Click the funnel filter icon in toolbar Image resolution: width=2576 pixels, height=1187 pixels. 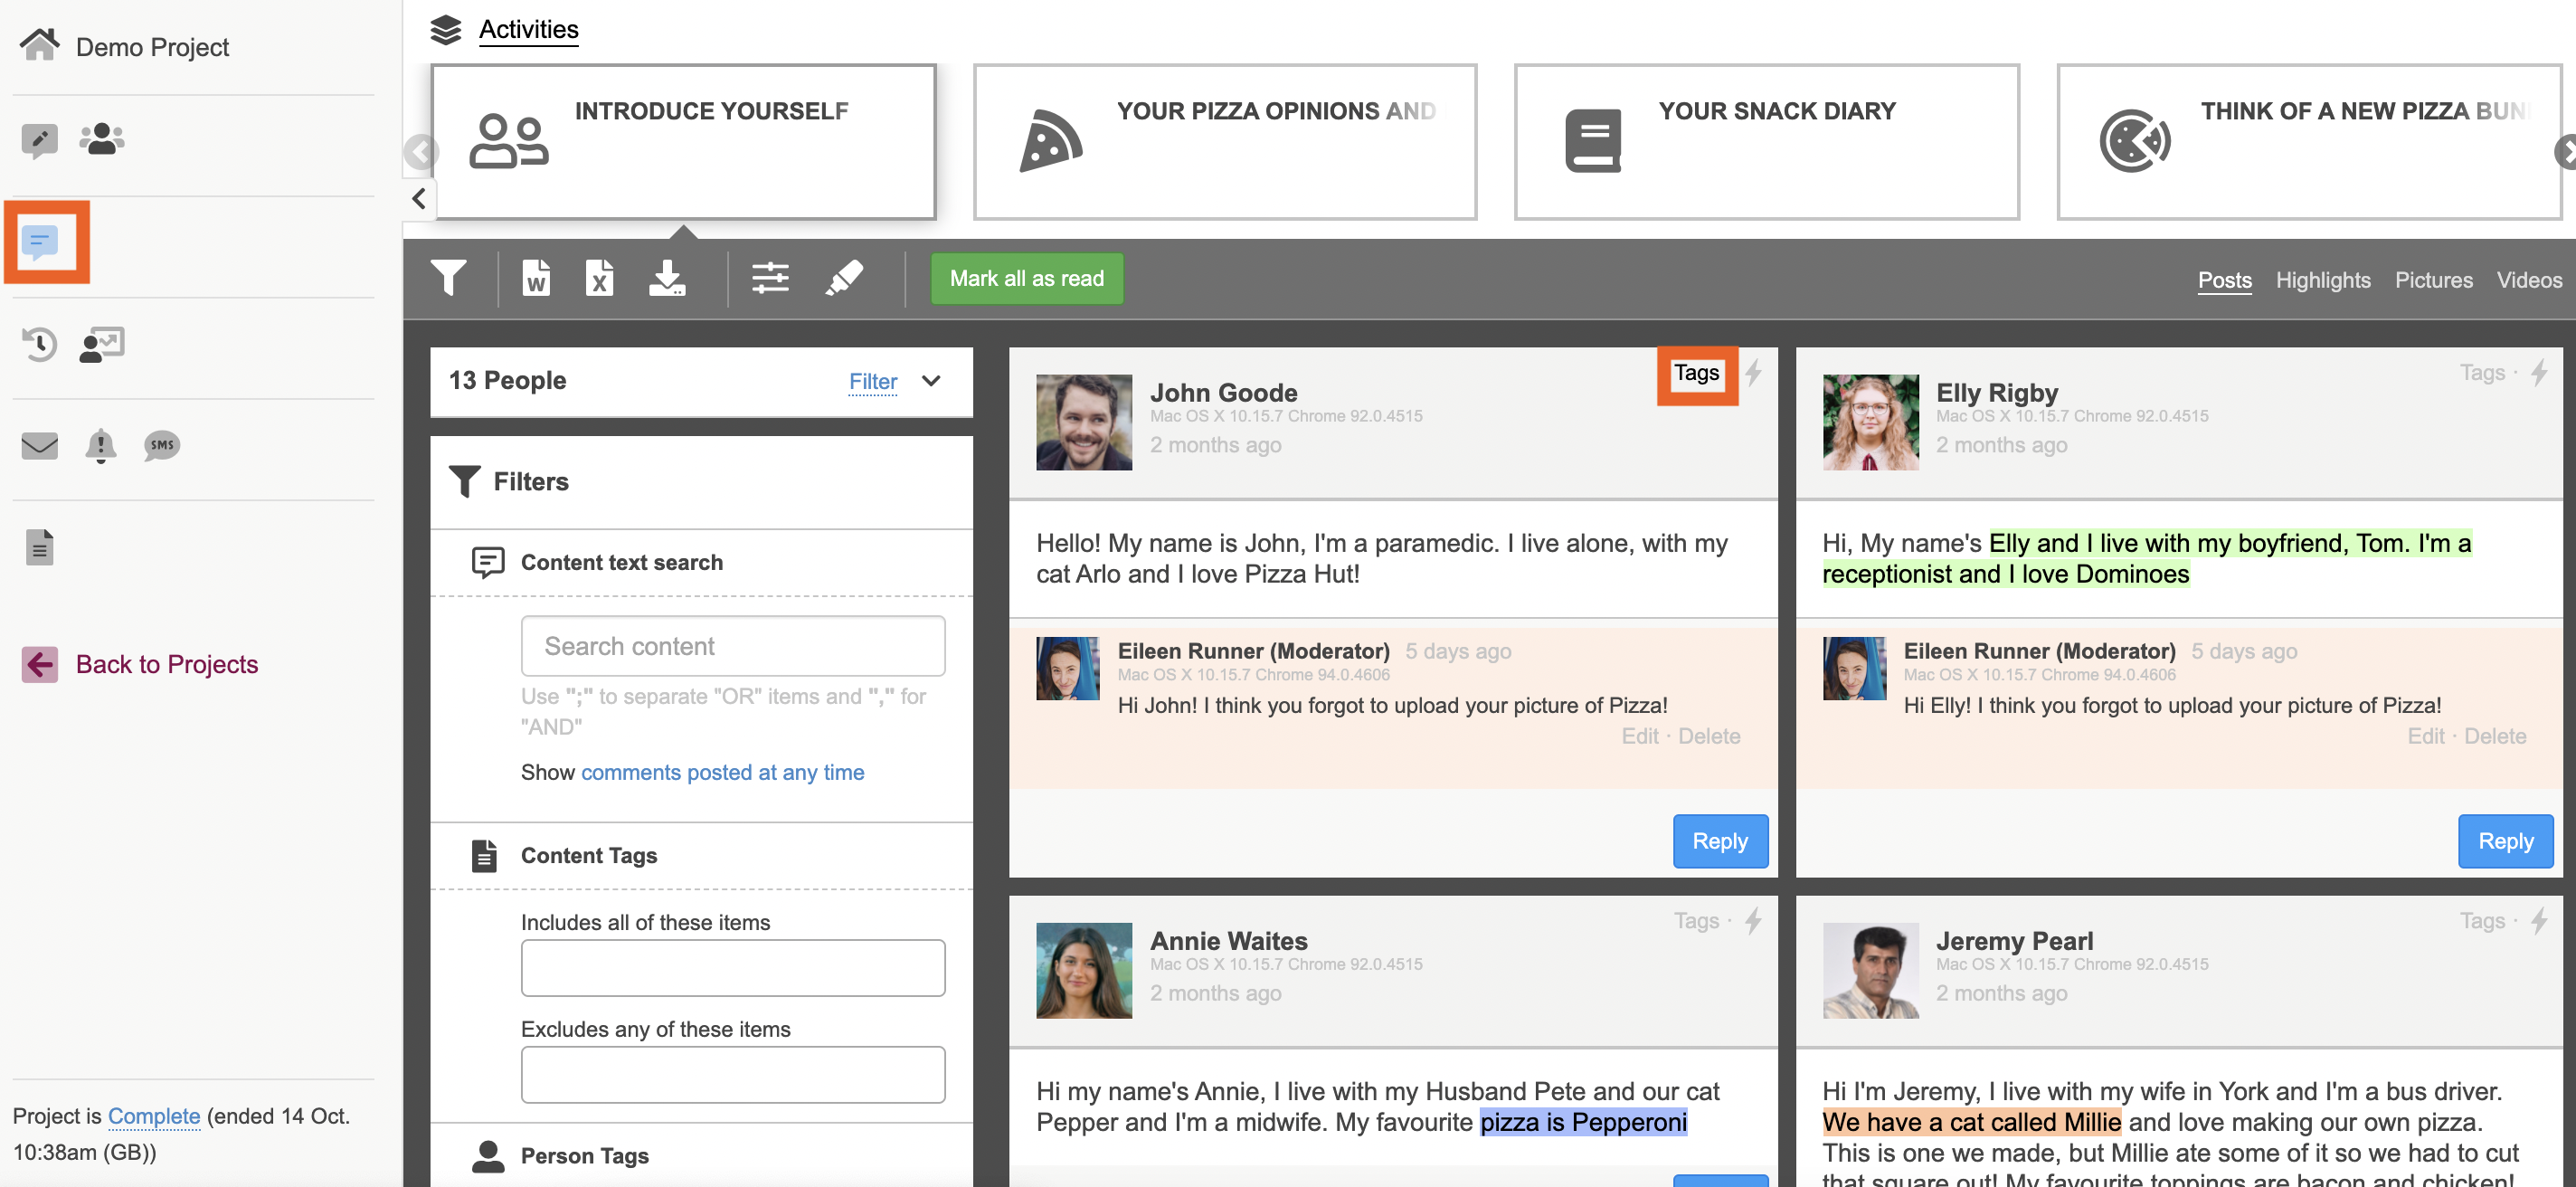click(x=448, y=278)
